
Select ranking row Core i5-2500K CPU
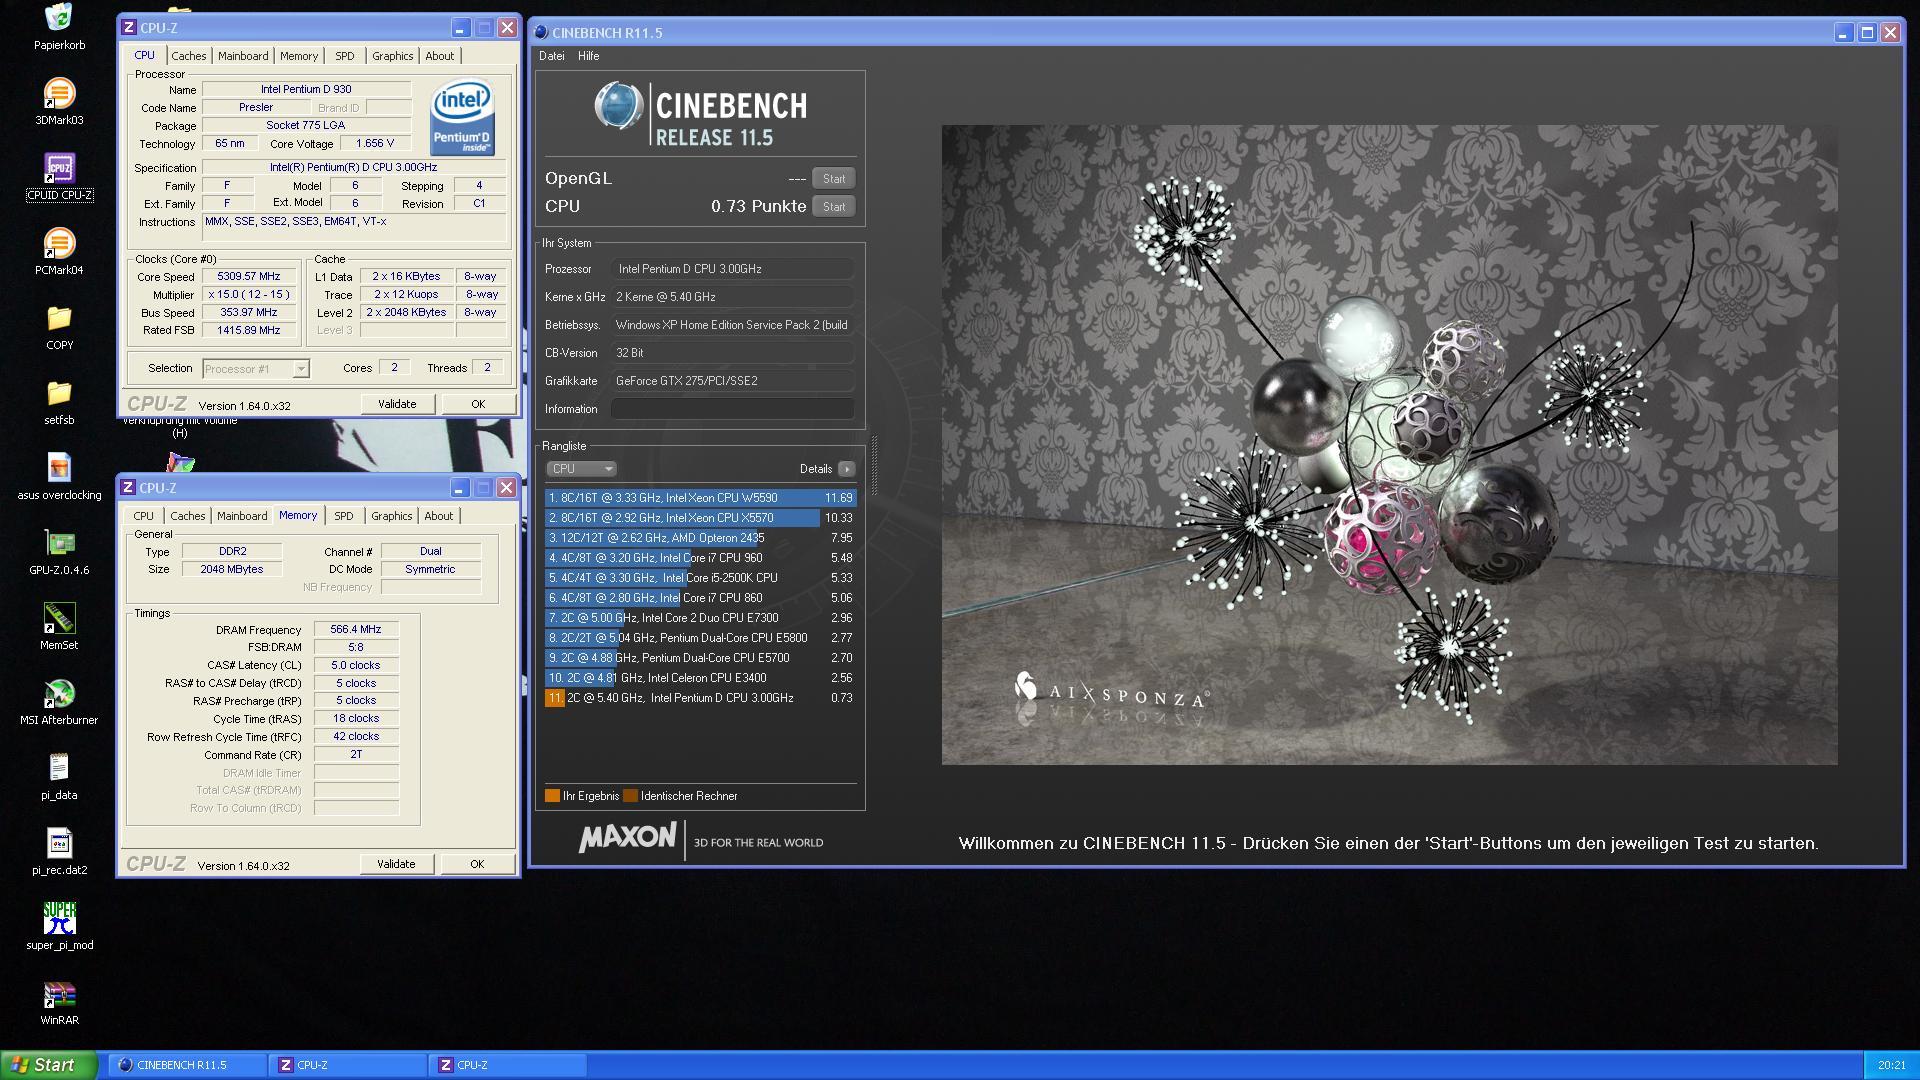[x=700, y=578]
